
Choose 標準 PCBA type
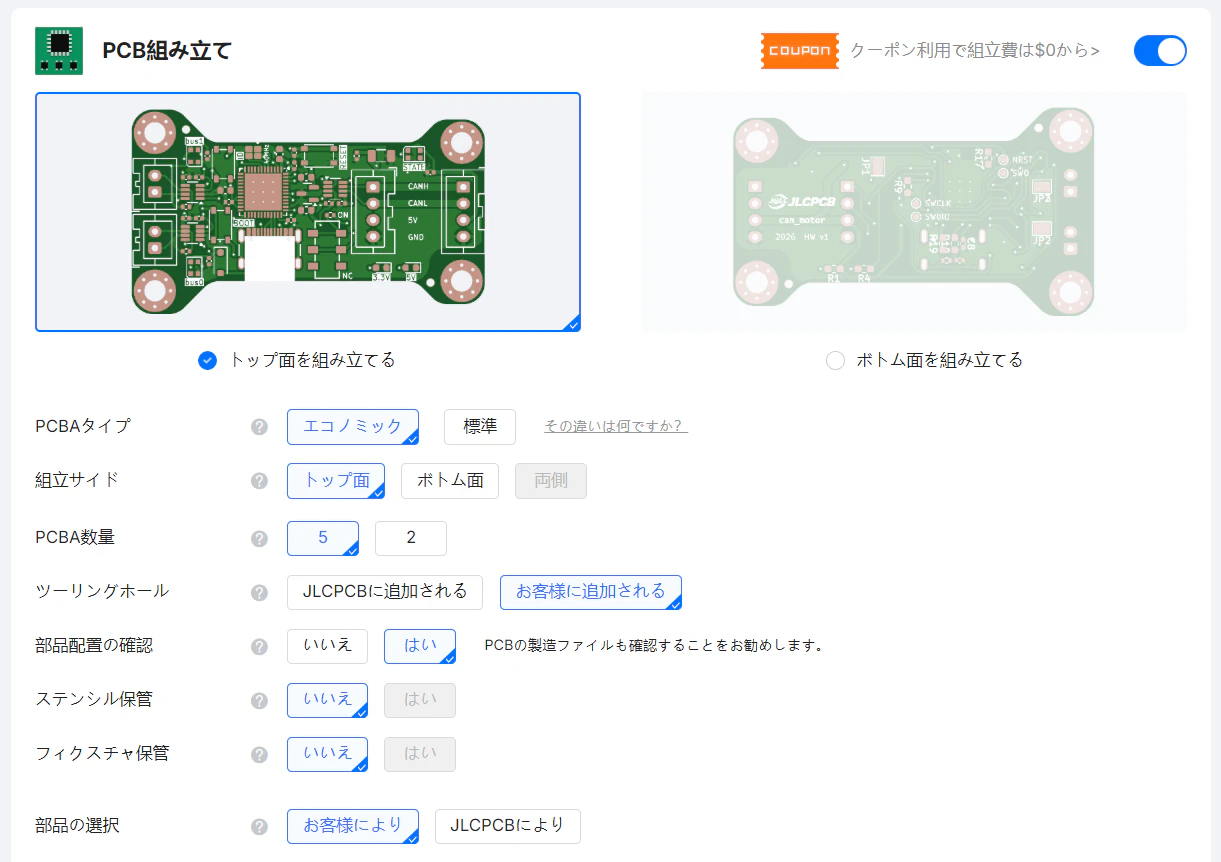coord(480,427)
